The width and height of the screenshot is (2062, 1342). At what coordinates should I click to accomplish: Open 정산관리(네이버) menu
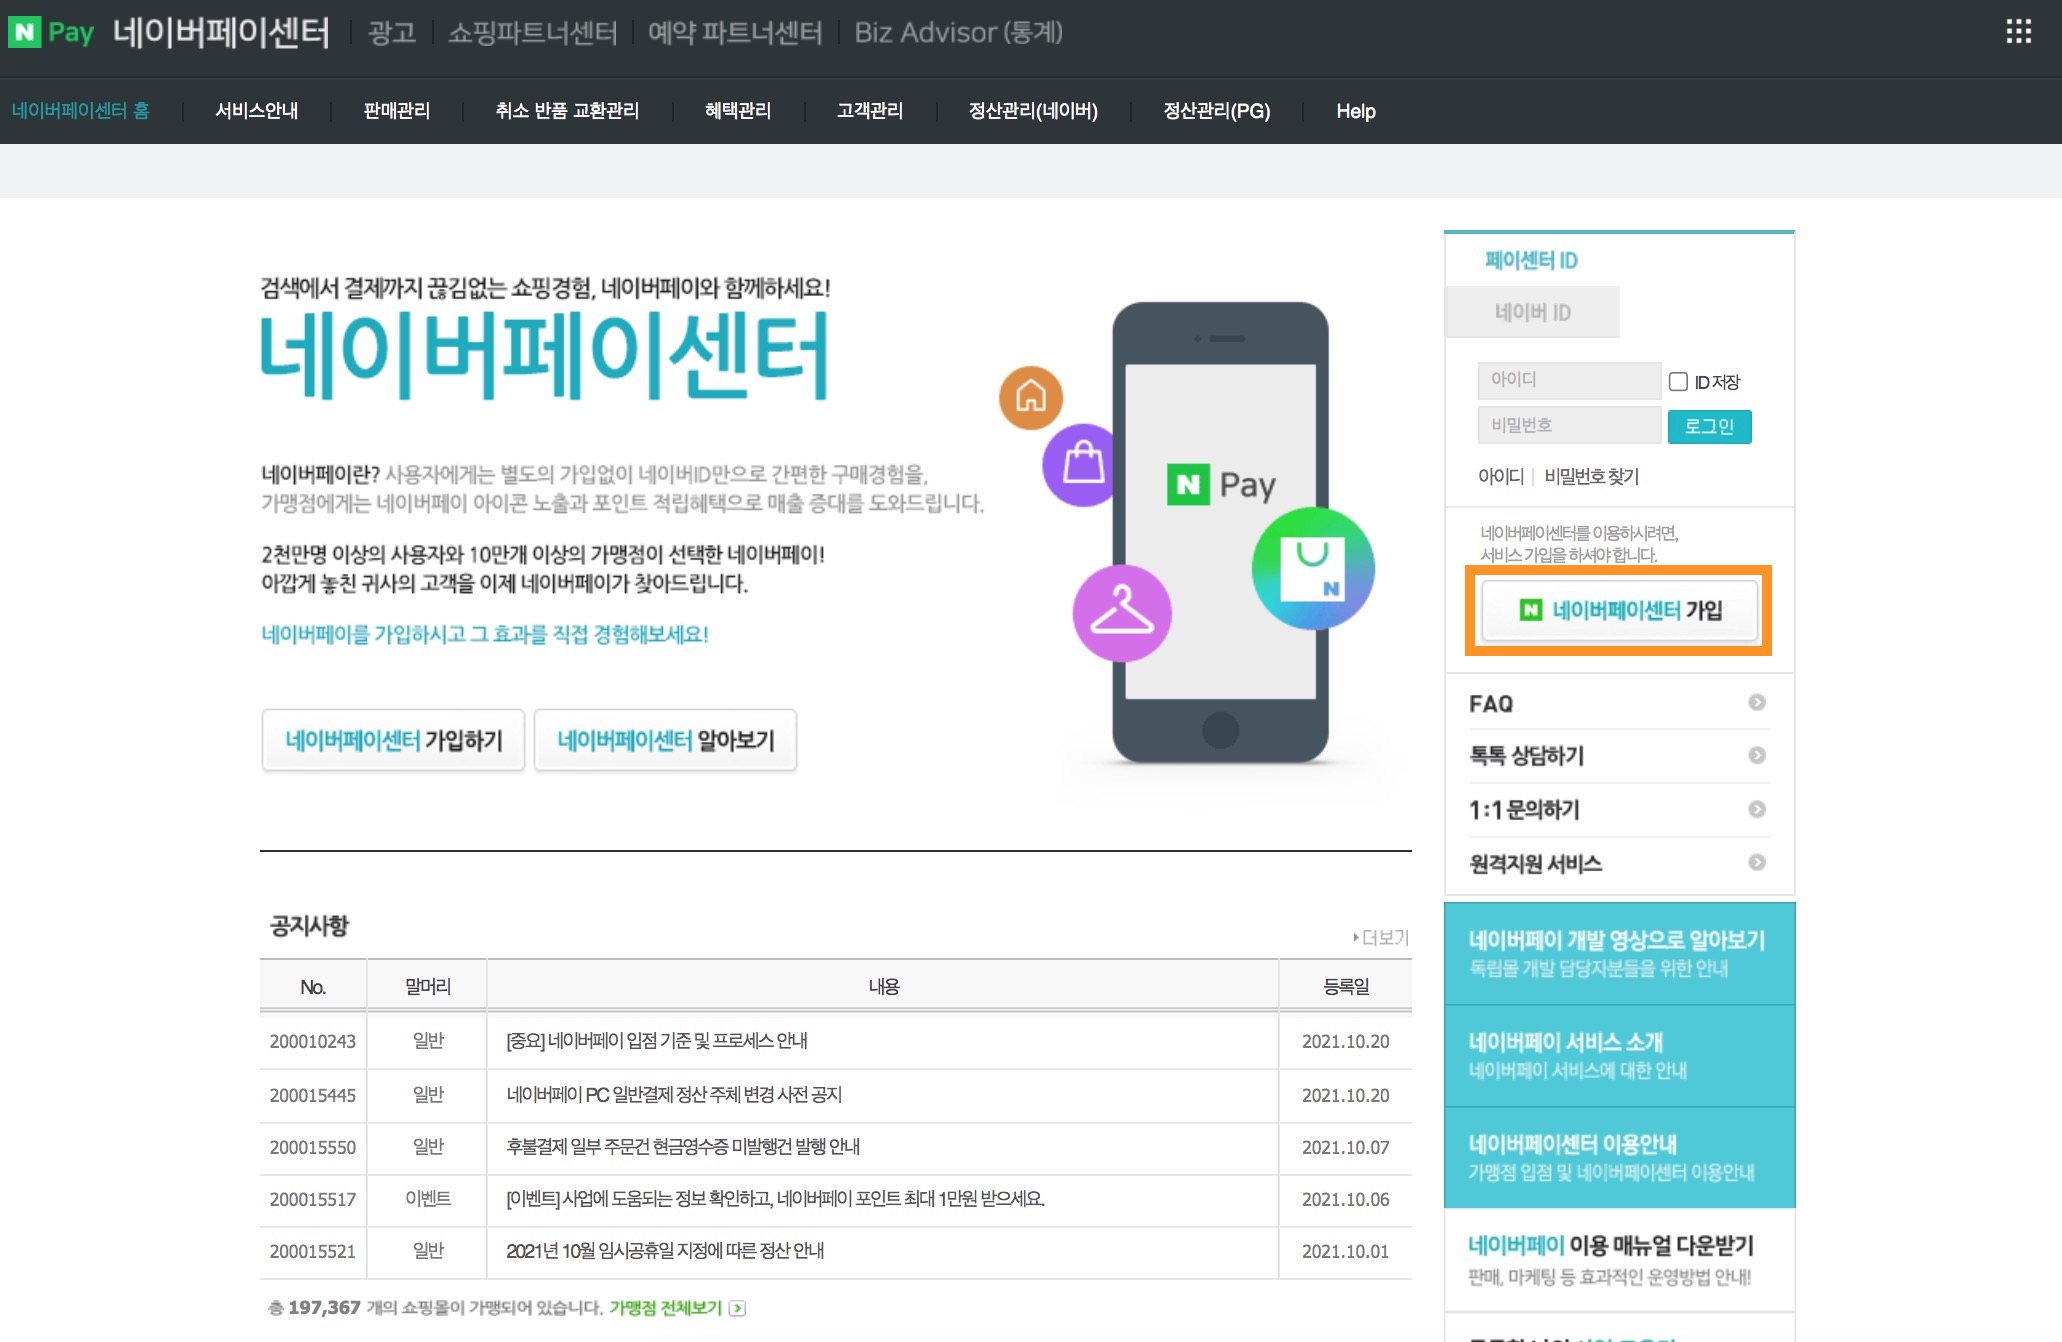click(x=1033, y=111)
